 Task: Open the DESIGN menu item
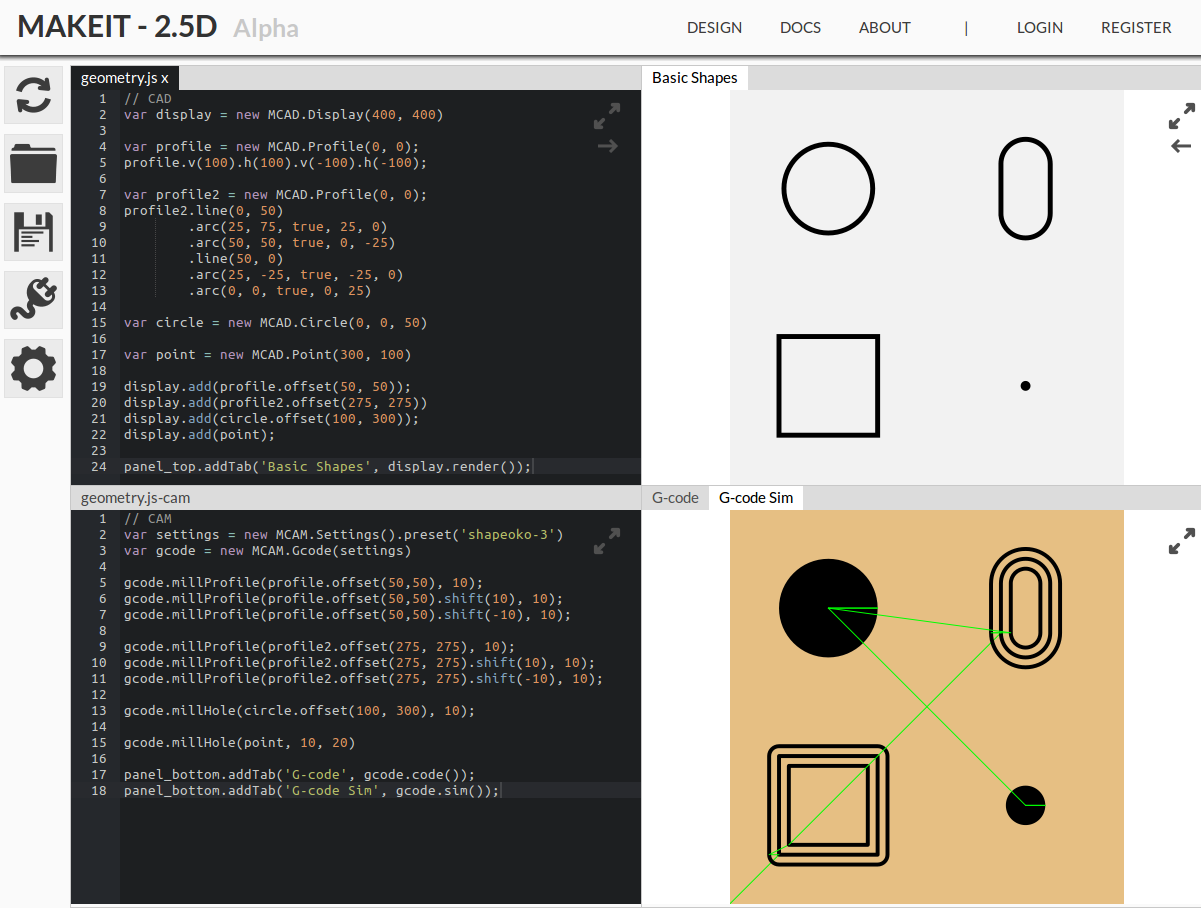click(x=714, y=28)
